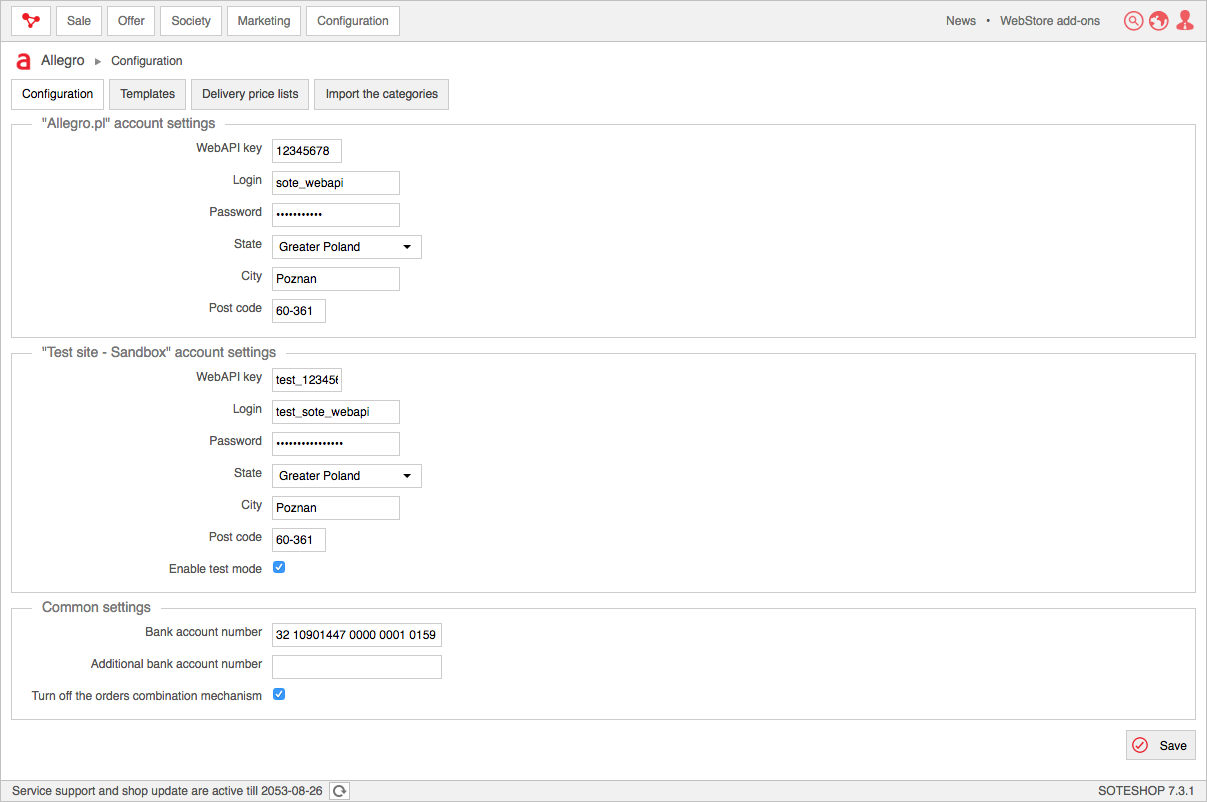Click Bank account number field
1207x802 pixels.
click(357, 635)
